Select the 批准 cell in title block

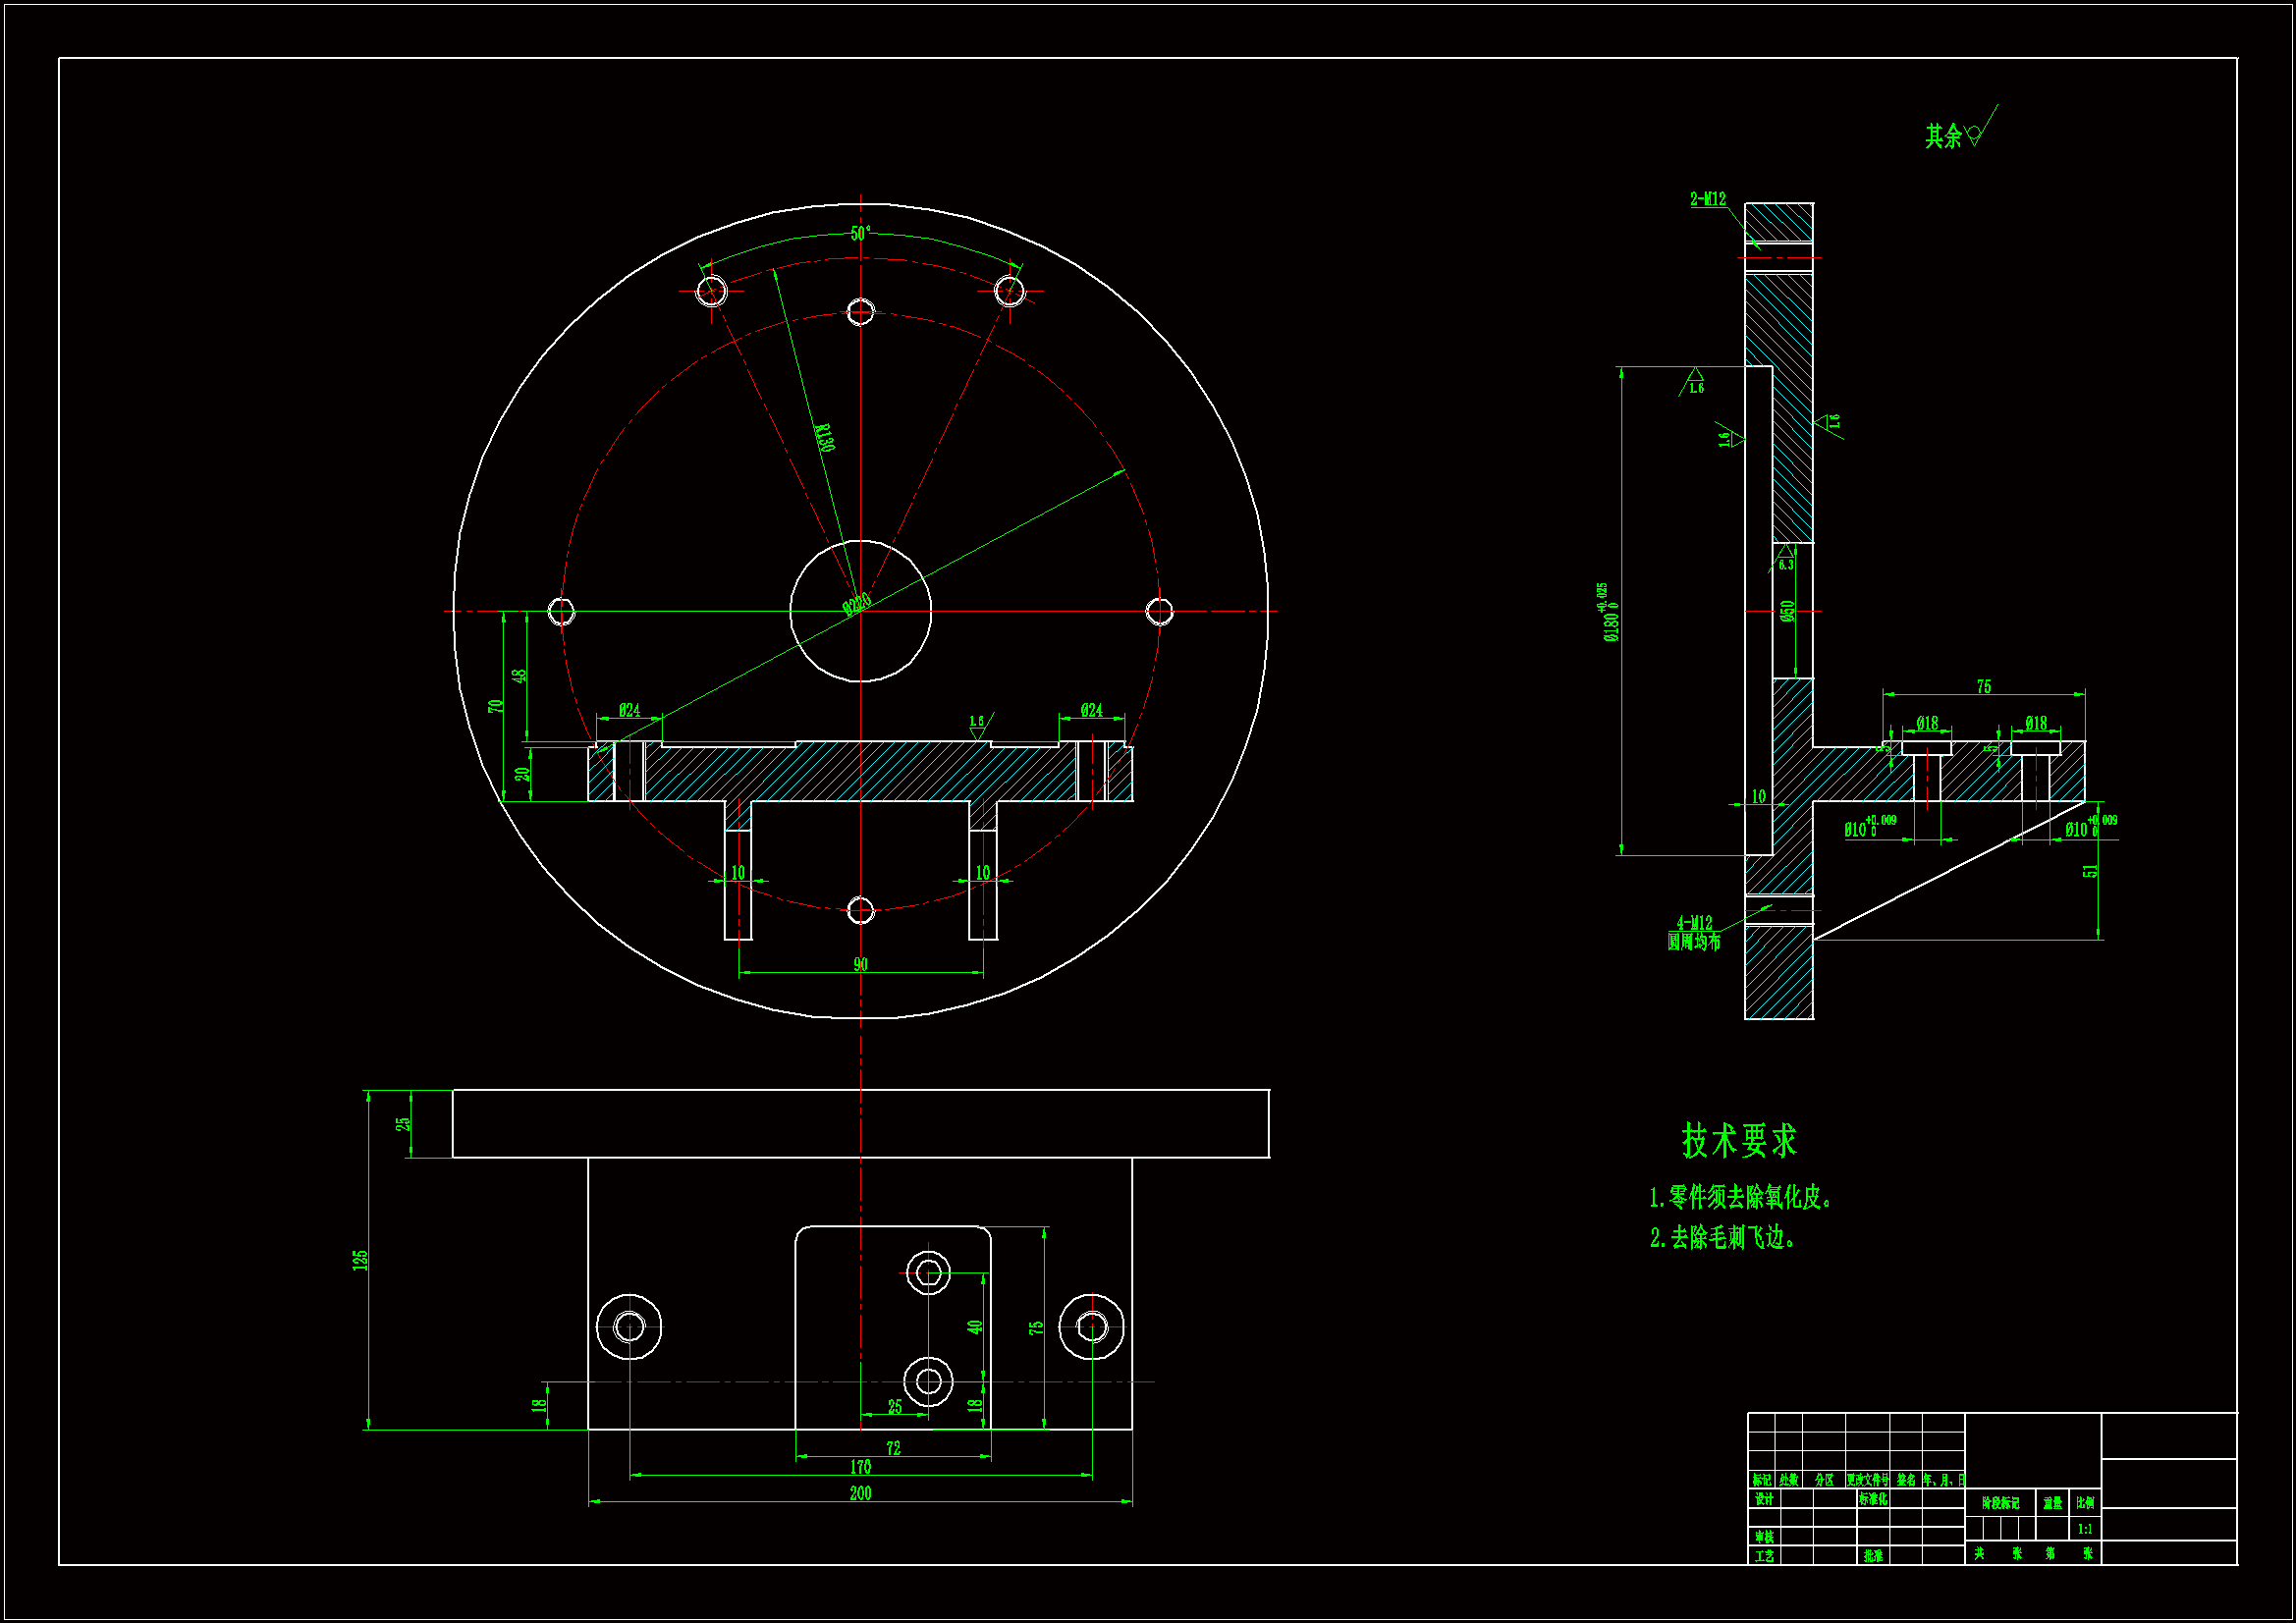[x=1873, y=1556]
